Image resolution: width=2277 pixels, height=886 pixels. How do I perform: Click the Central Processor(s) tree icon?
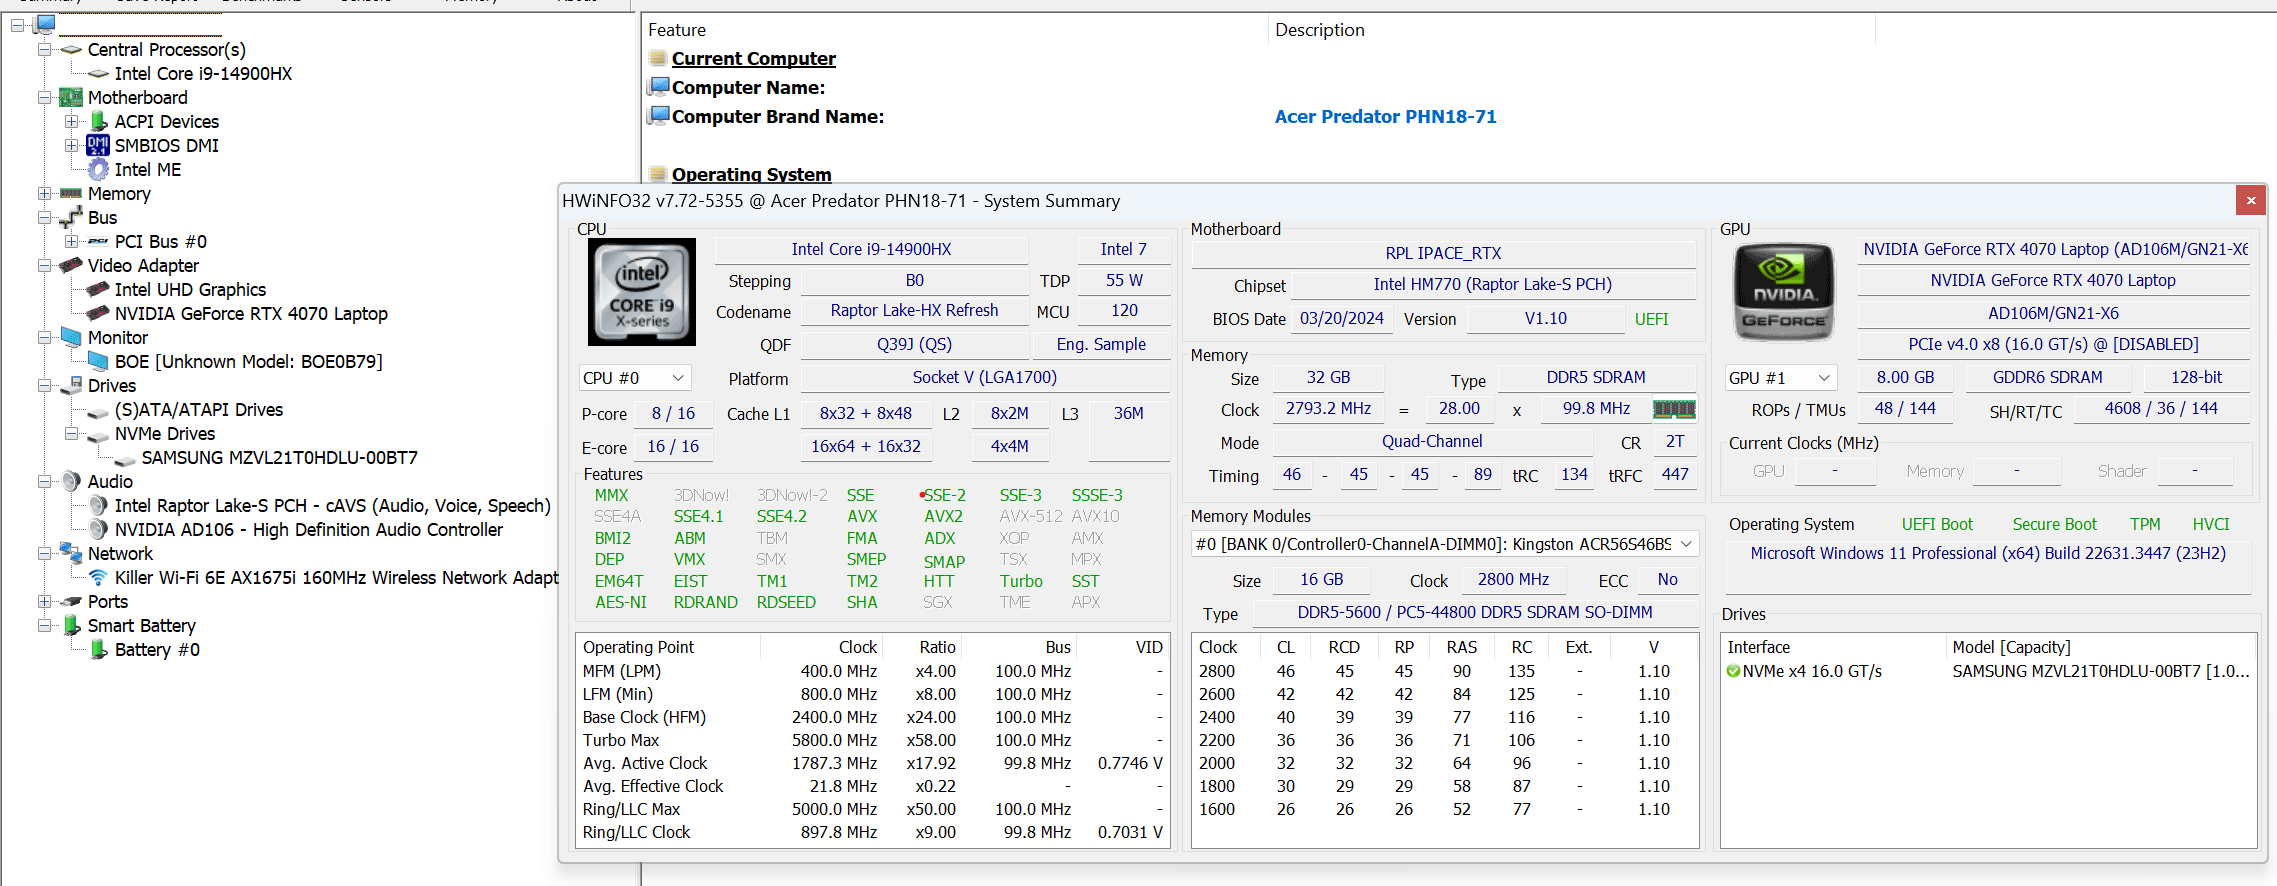coord(71,50)
